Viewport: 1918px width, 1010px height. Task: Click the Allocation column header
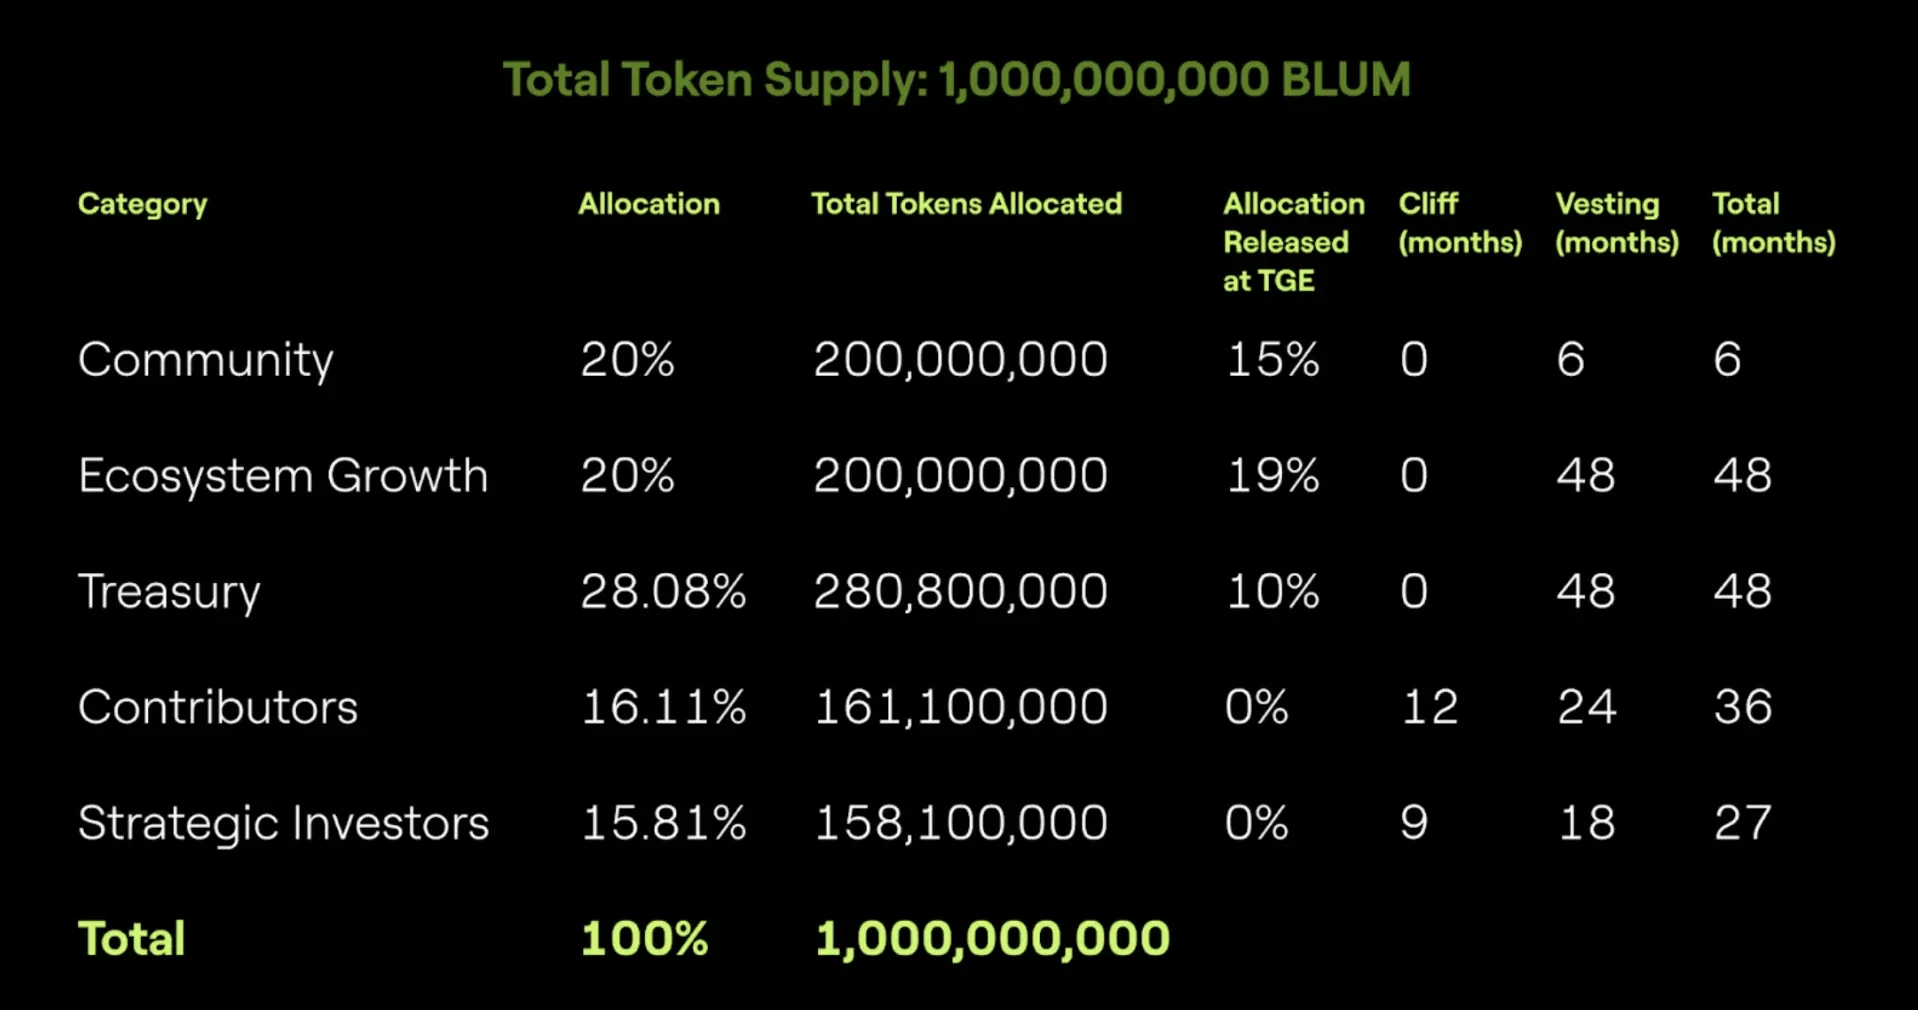click(x=649, y=204)
